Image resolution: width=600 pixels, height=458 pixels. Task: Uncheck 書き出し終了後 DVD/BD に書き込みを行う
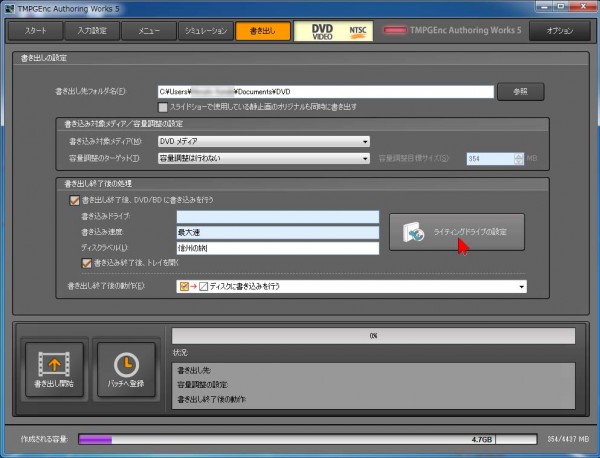[73, 200]
